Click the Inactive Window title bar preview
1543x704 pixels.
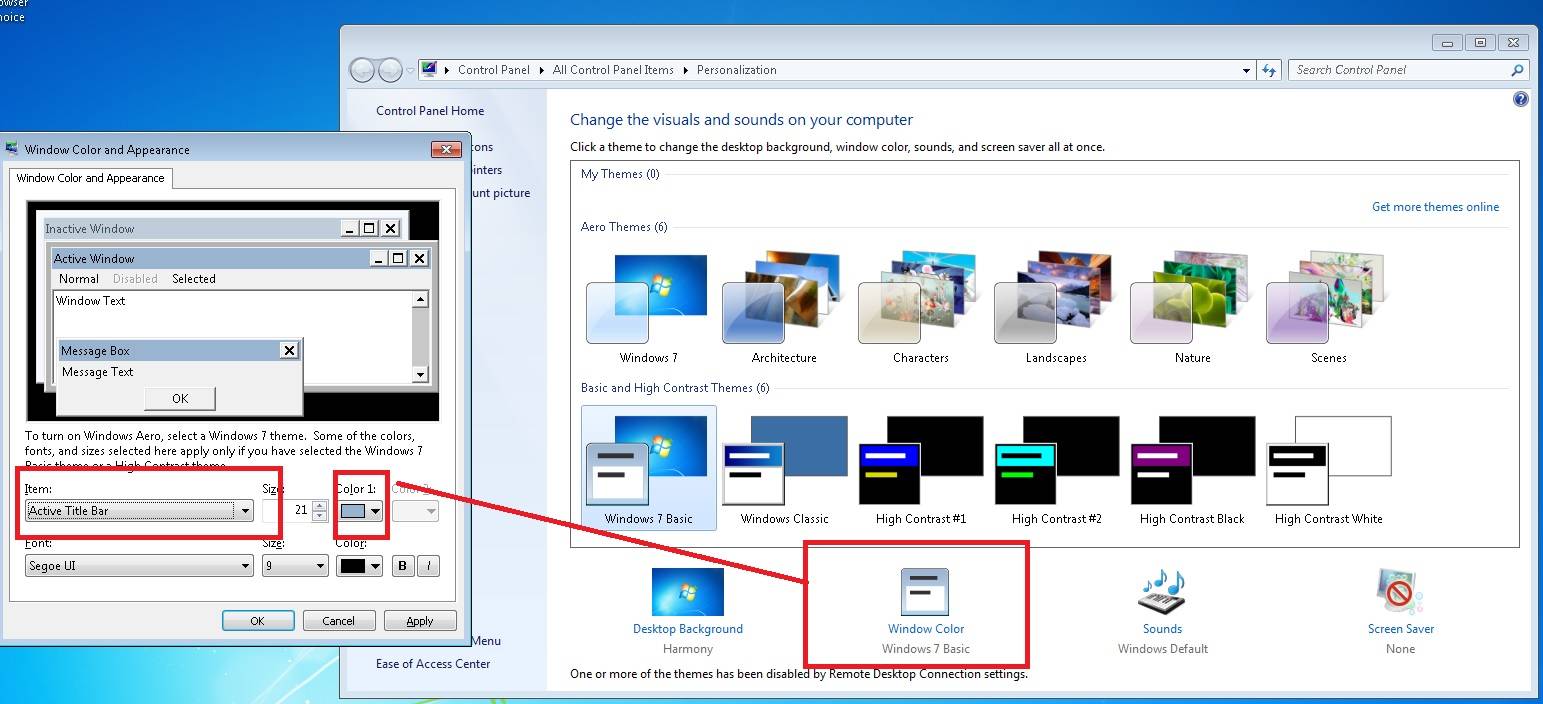click(222, 228)
